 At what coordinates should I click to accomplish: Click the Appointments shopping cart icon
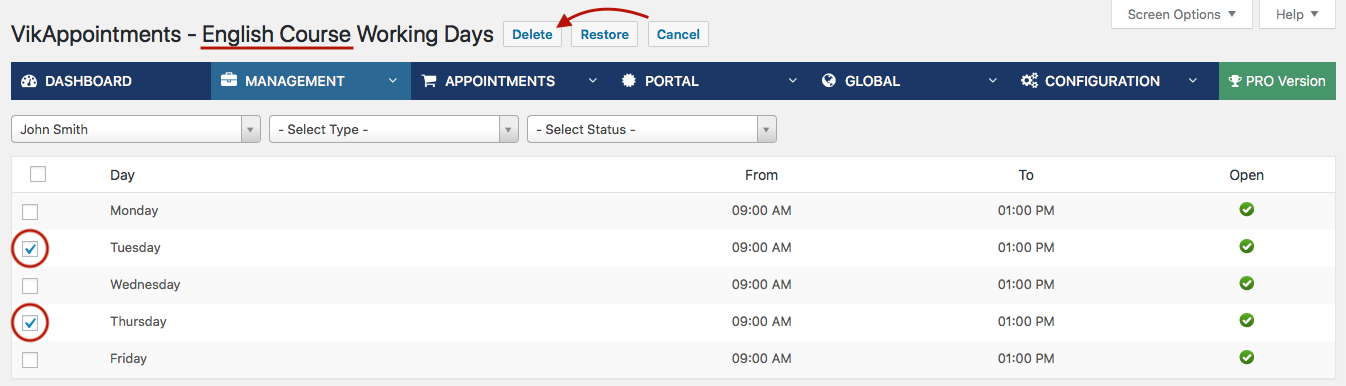pos(430,81)
